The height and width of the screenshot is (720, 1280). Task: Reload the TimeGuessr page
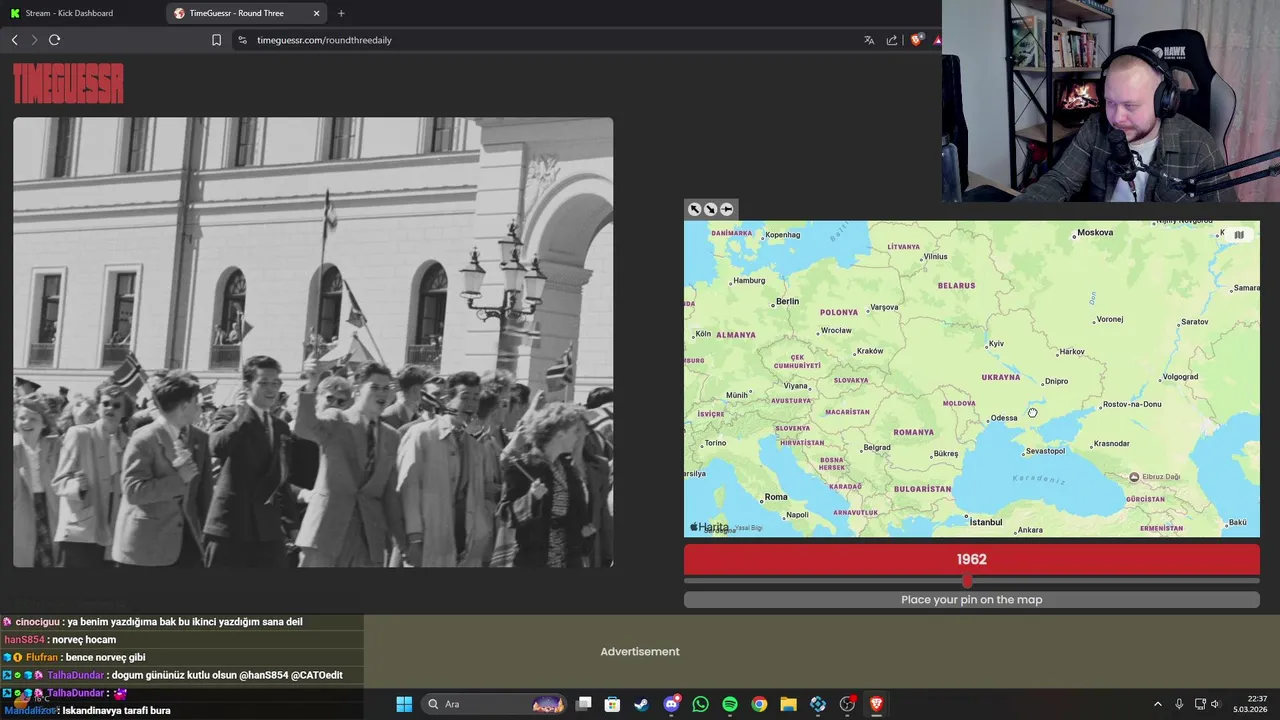[54, 40]
